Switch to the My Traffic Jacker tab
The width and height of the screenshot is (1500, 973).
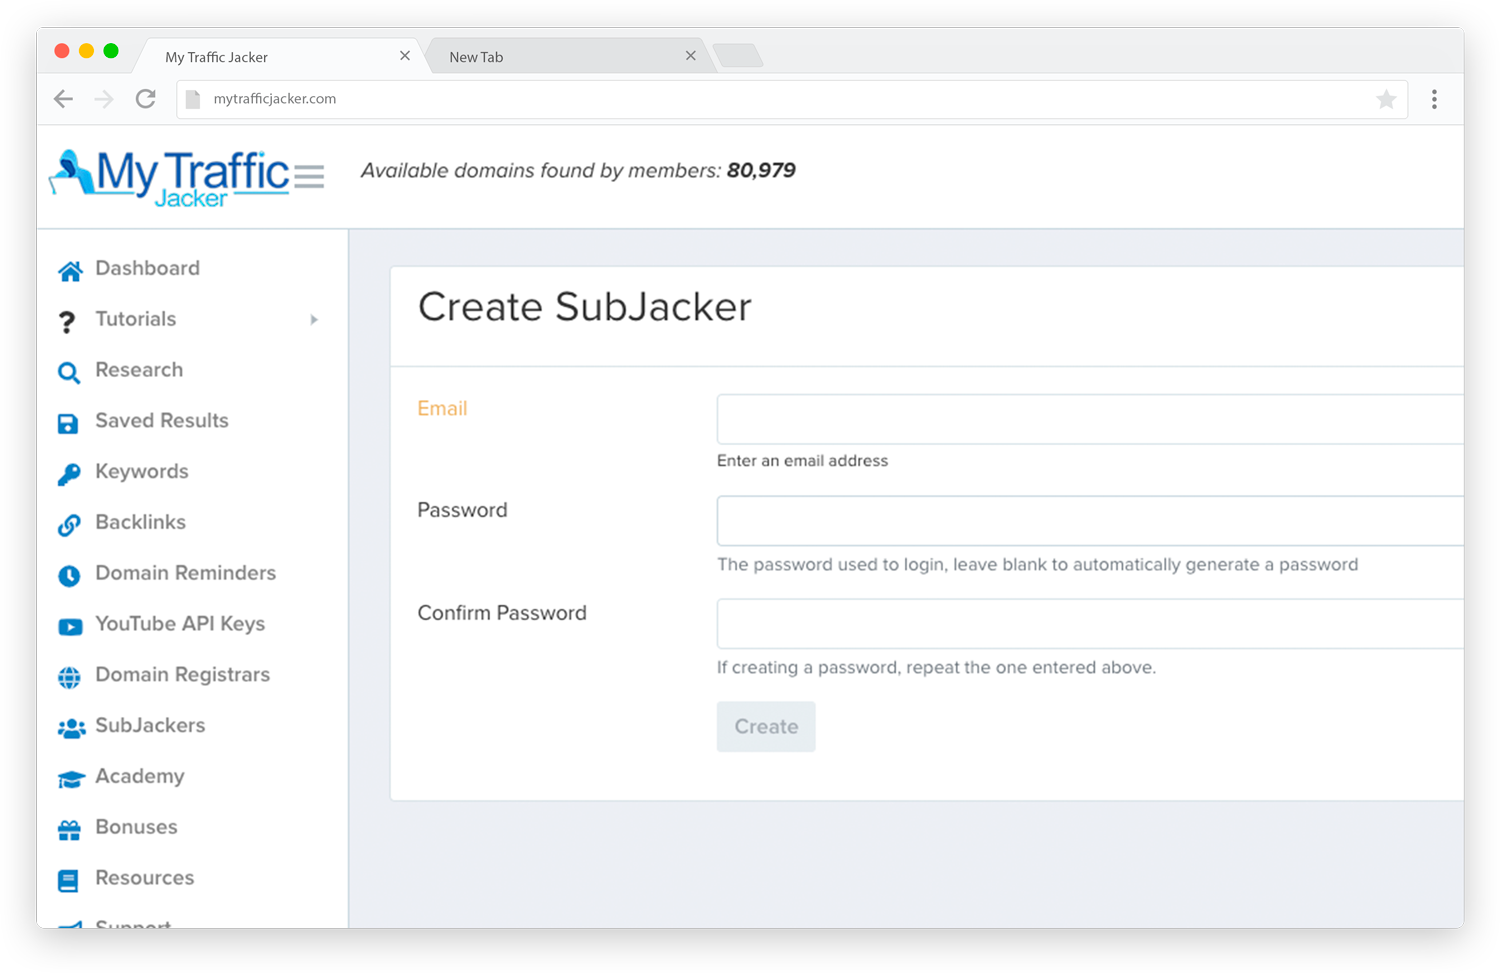276,56
